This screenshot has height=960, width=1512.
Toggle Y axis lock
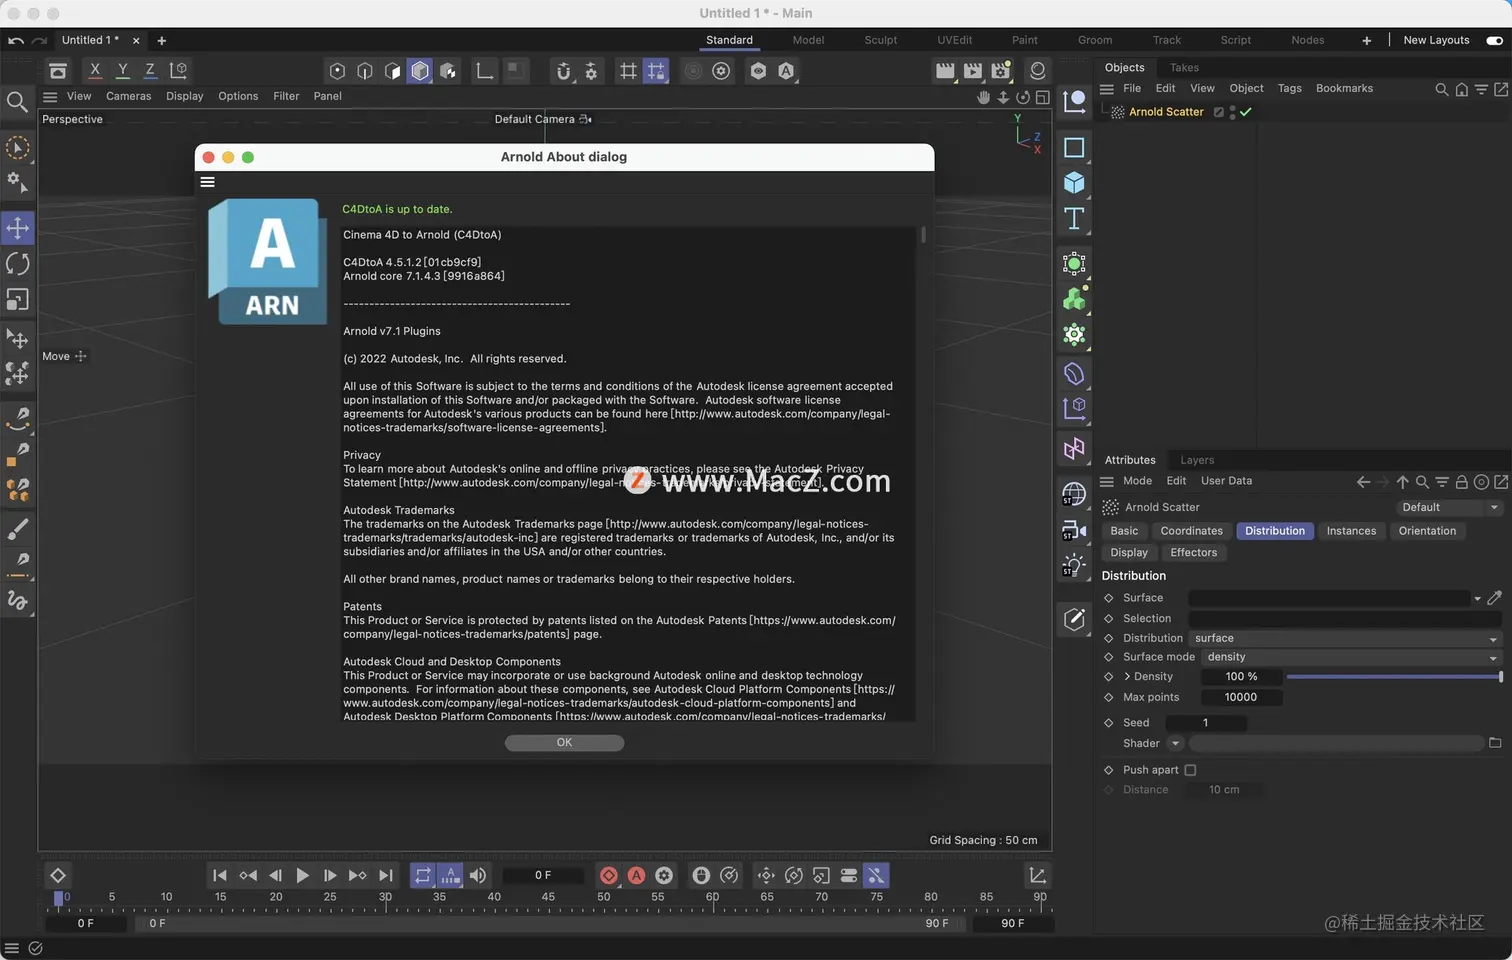(122, 71)
